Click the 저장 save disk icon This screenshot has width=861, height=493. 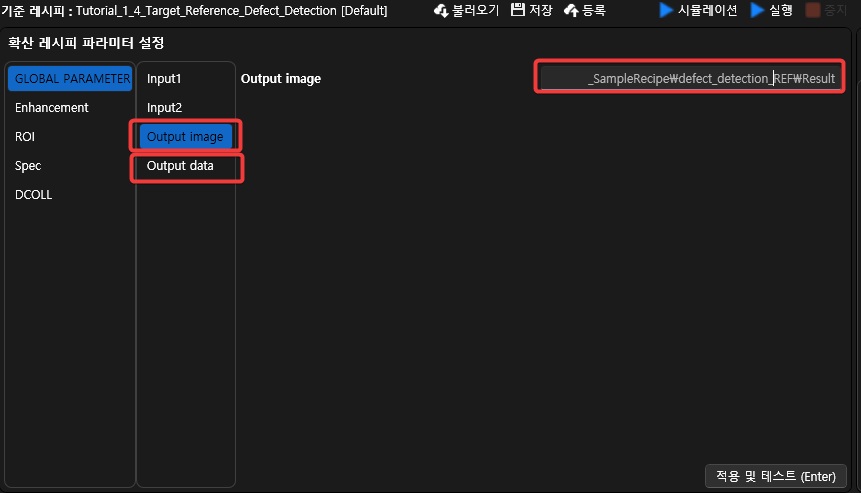pos(518,11)
